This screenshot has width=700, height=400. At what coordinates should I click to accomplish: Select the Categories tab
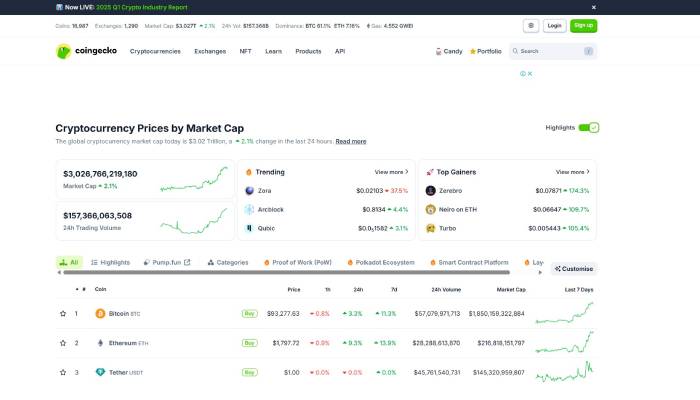[228, 262]
